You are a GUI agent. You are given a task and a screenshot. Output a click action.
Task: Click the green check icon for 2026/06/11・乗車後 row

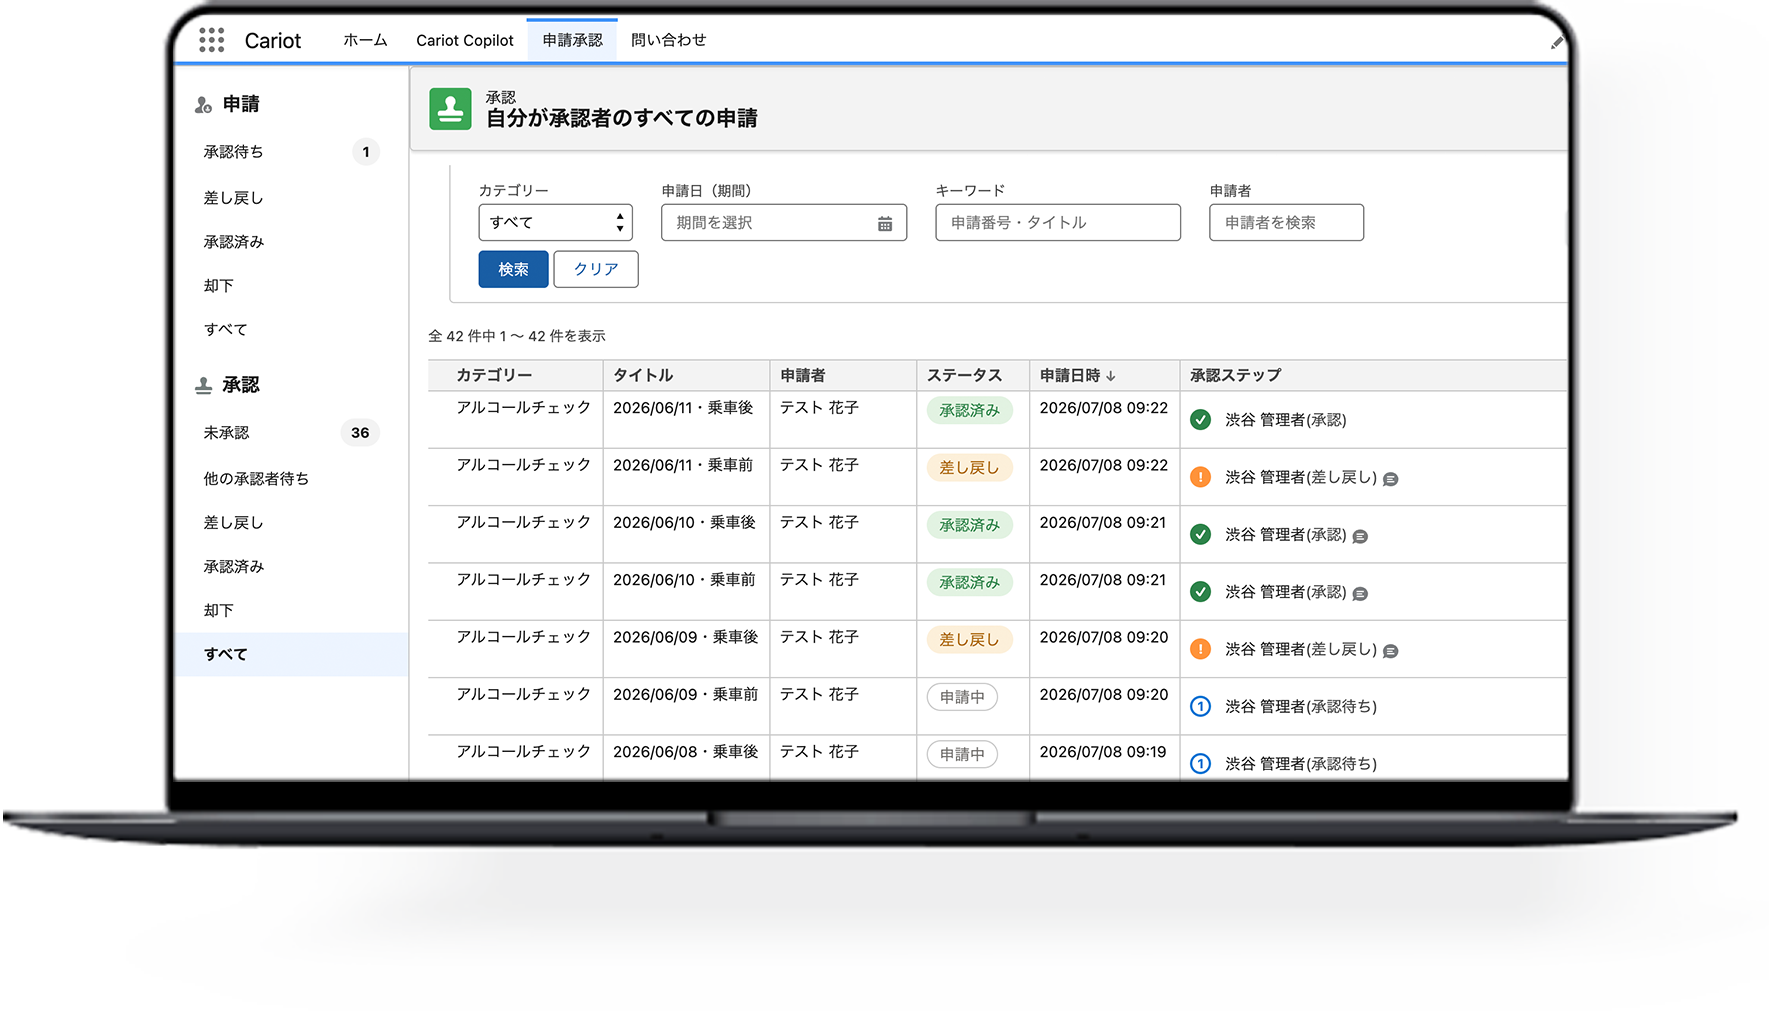pos(1200,420)
